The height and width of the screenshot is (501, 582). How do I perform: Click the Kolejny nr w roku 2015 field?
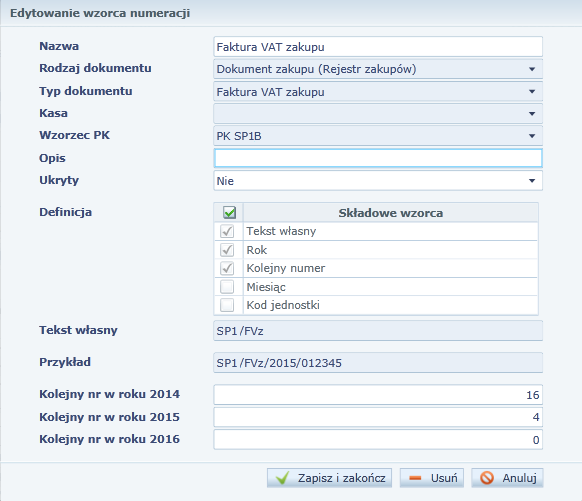[x=378, y=417]
